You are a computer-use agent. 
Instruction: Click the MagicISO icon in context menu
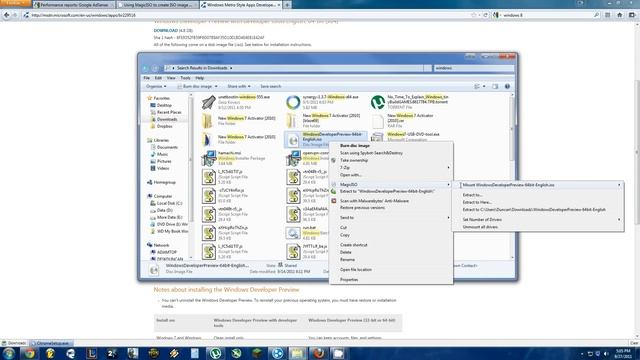pos(333,184)
